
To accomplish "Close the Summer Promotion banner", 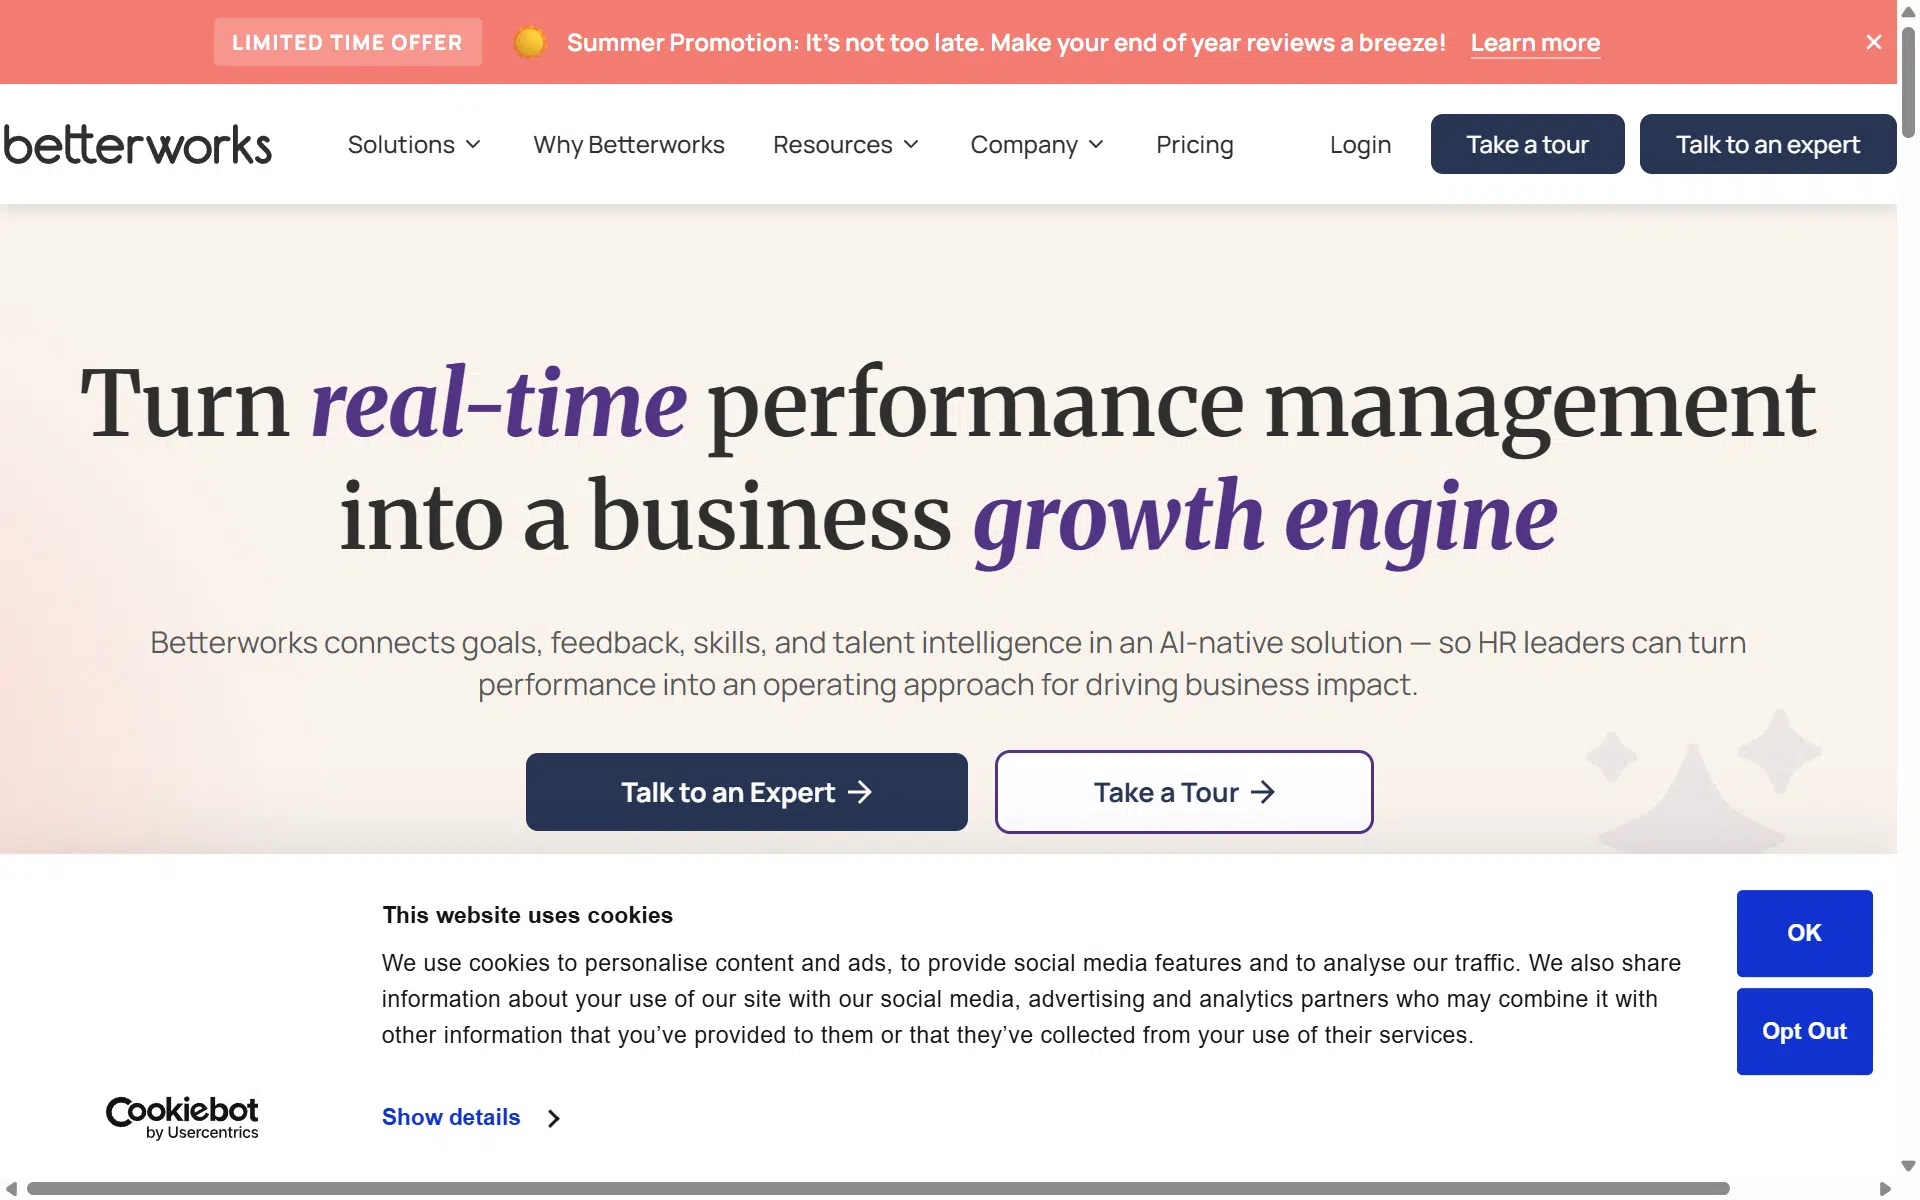I will pyautogui.click(x=1873, y=42).
